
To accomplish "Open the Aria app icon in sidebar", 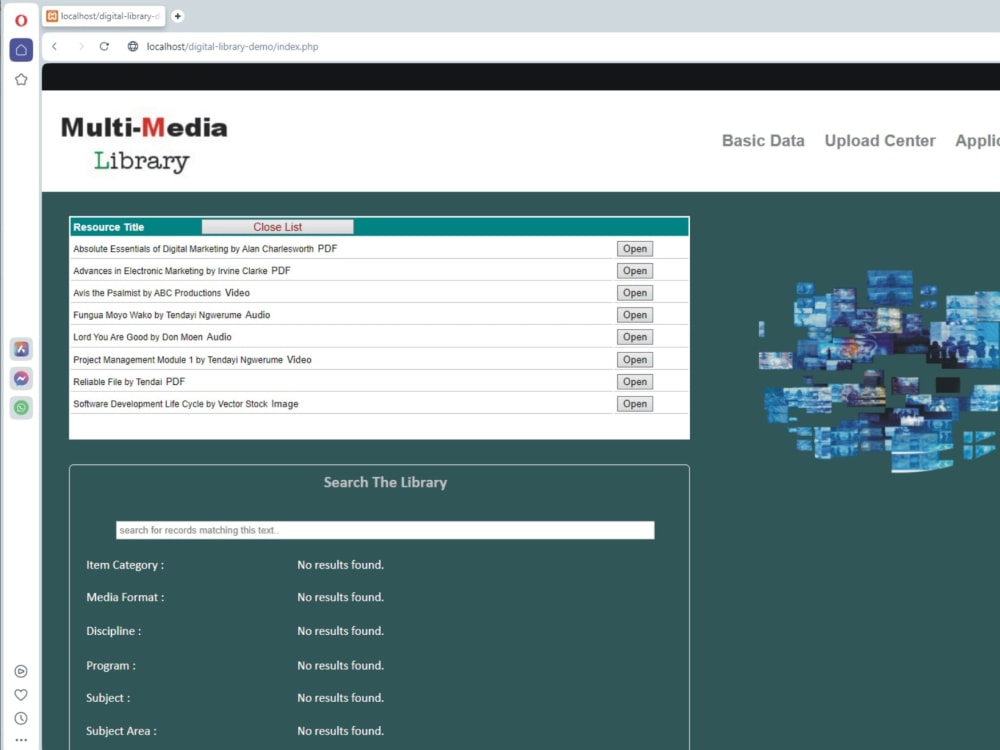I will 21,349.
